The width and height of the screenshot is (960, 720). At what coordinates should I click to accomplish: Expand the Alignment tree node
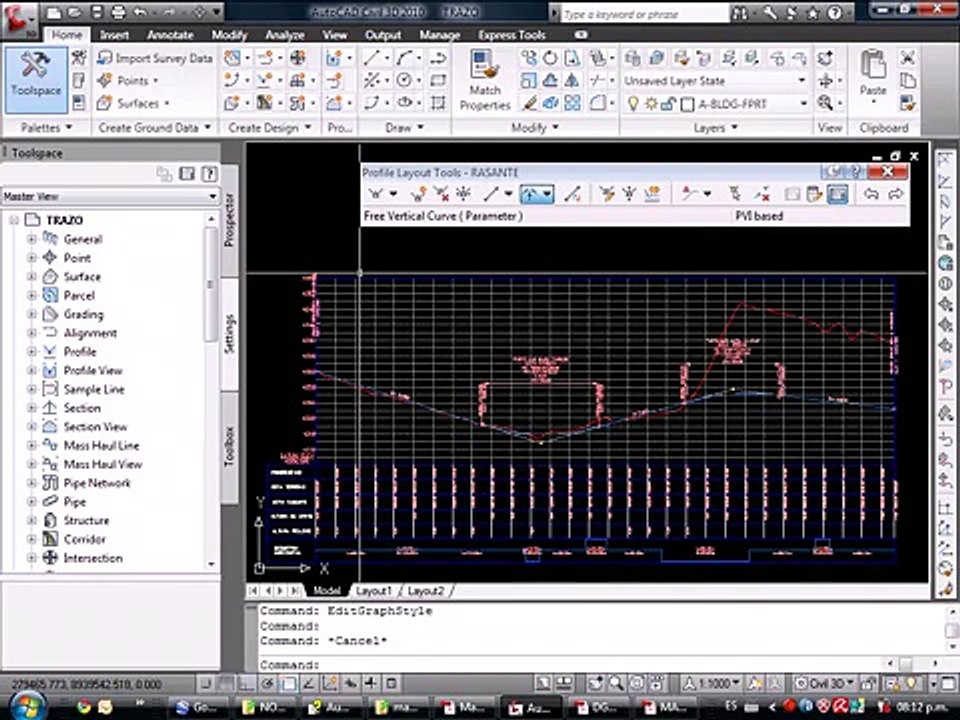point(32,333)
